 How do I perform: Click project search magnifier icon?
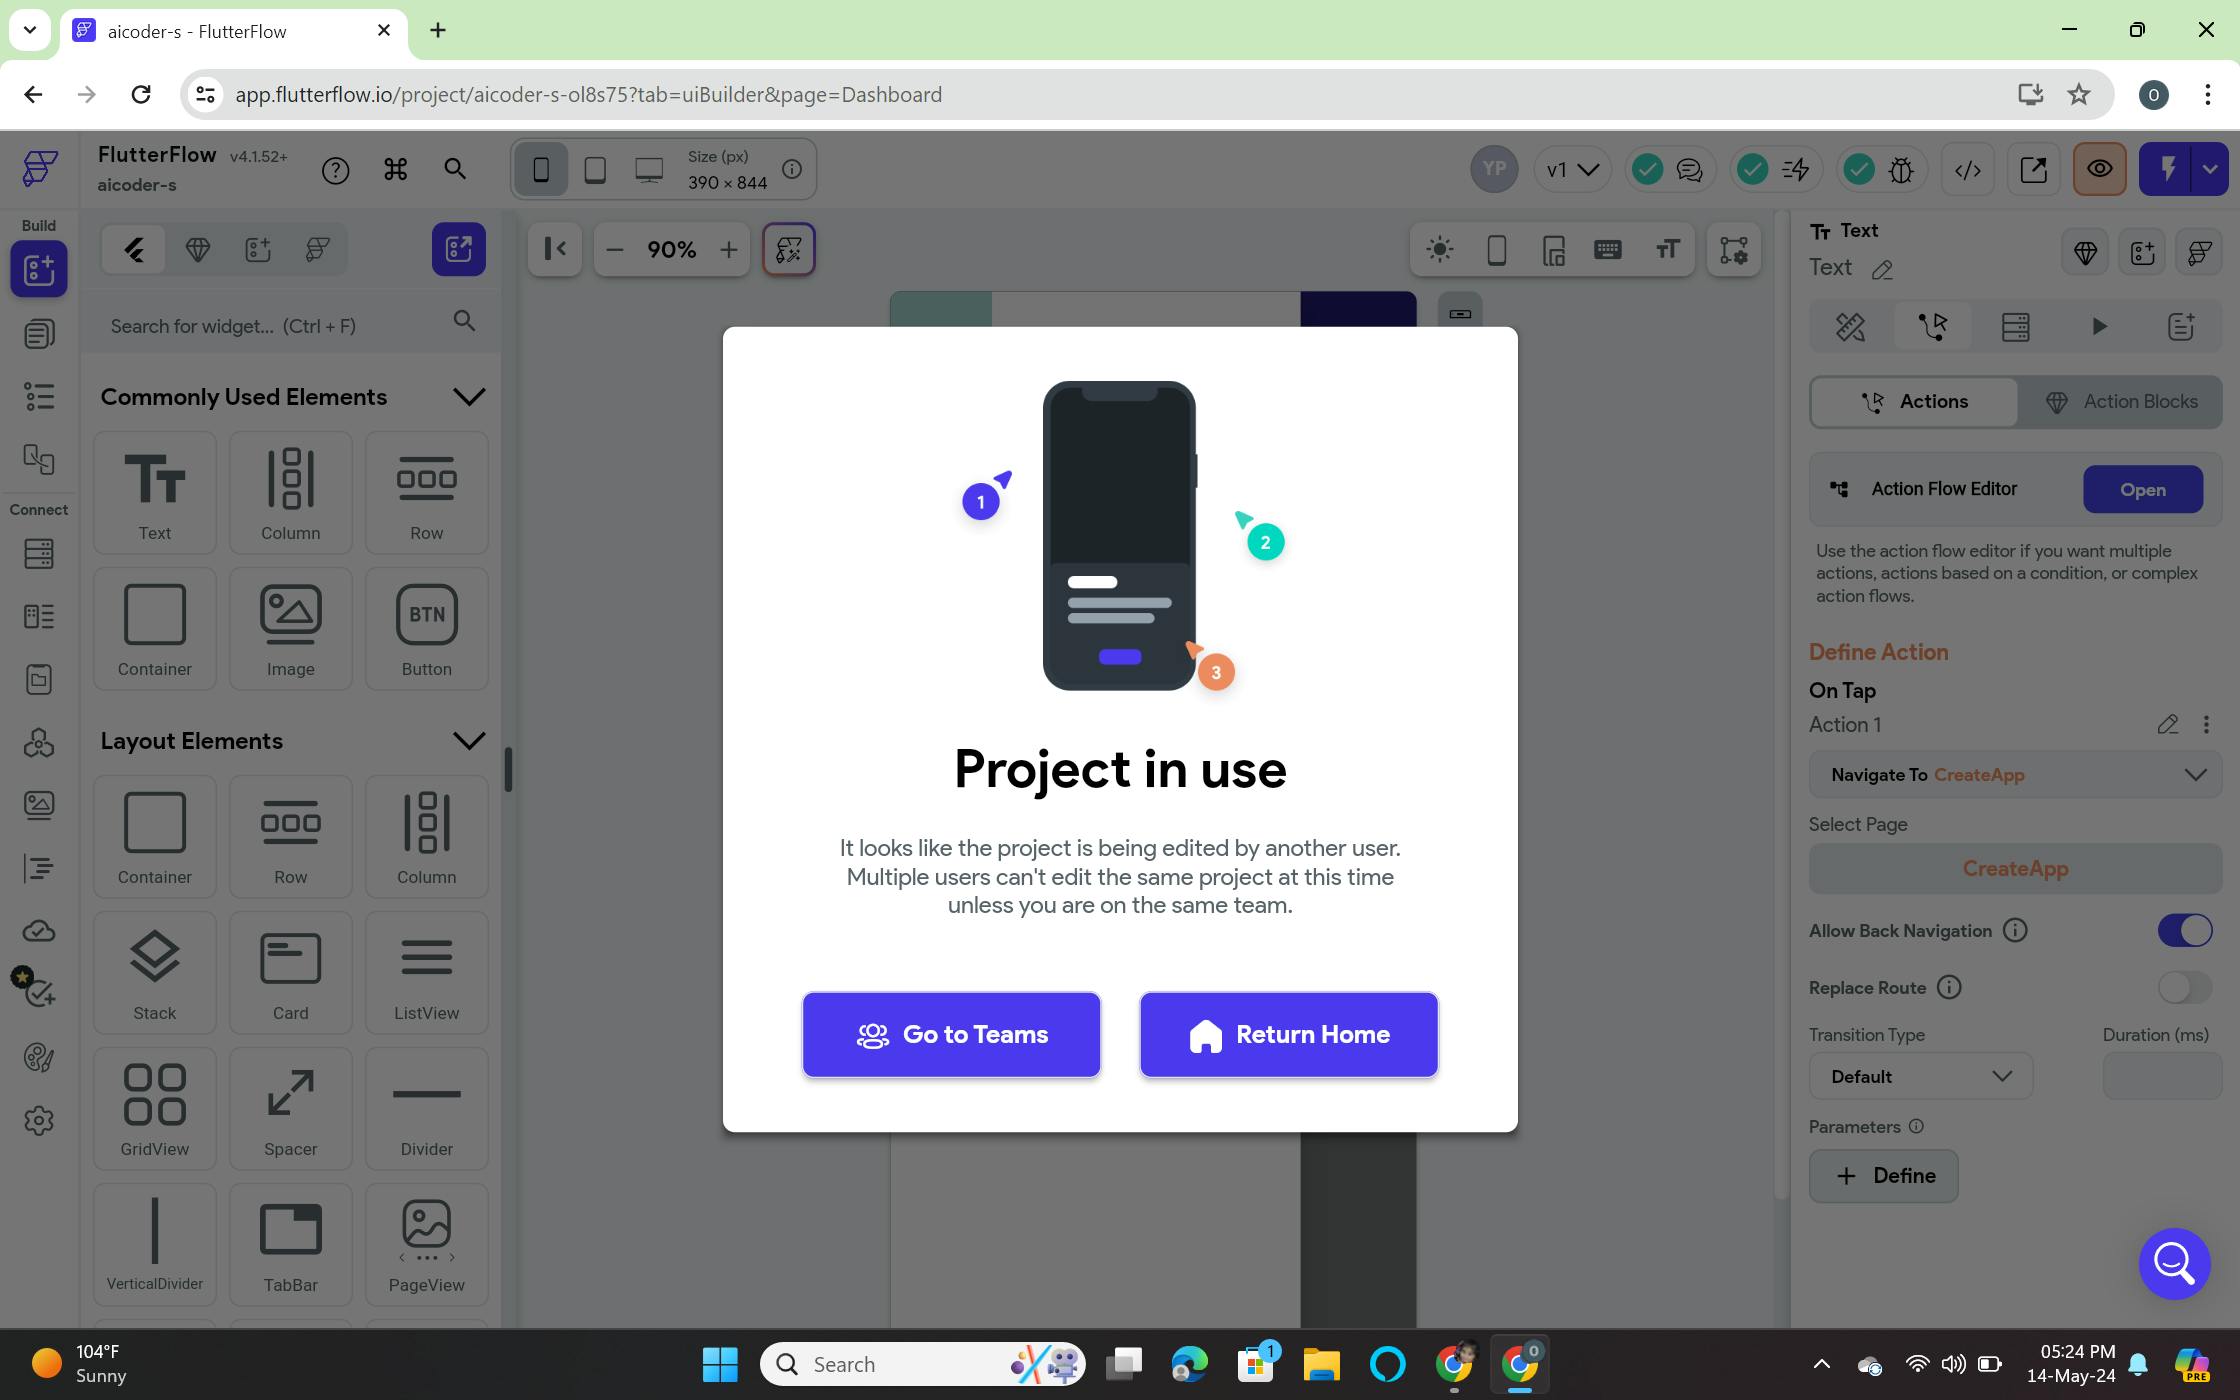455,169
